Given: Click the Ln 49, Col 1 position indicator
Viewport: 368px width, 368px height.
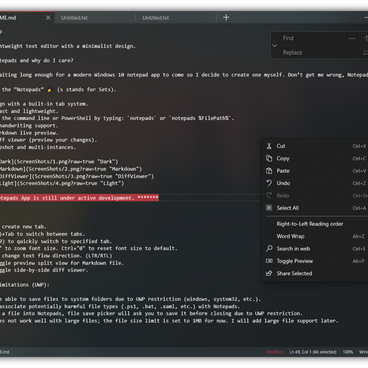Looking at the screenshot, I should 313,352.
